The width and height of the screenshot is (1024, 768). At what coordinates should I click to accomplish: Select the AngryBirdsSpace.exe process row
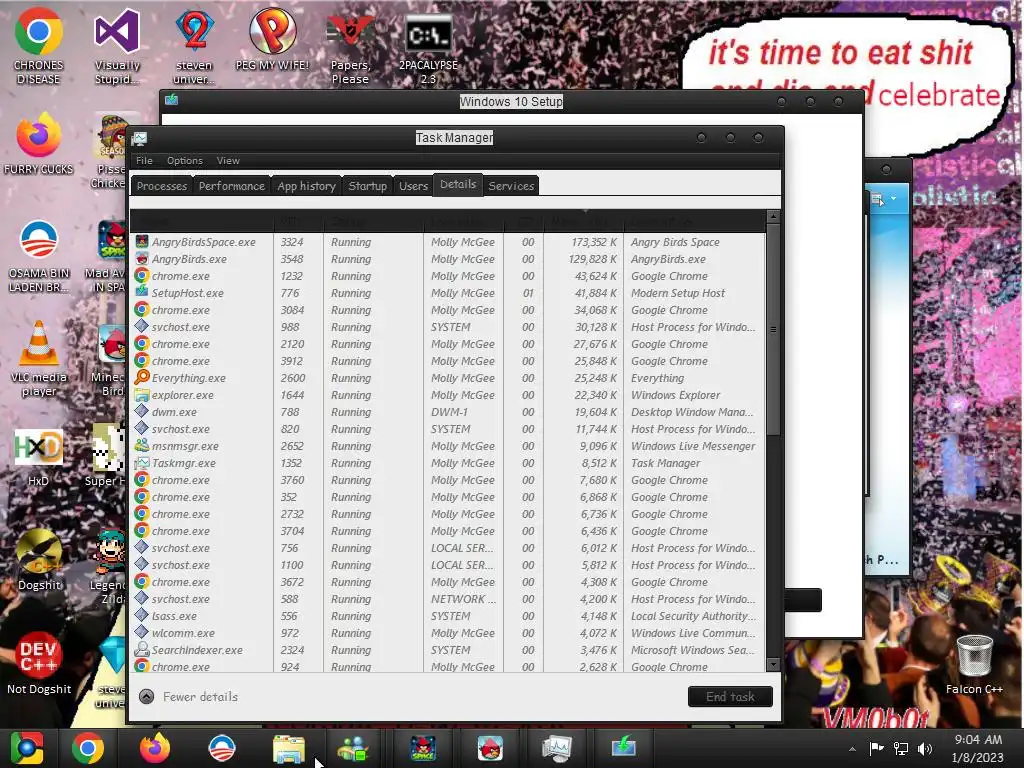(448, 242)
